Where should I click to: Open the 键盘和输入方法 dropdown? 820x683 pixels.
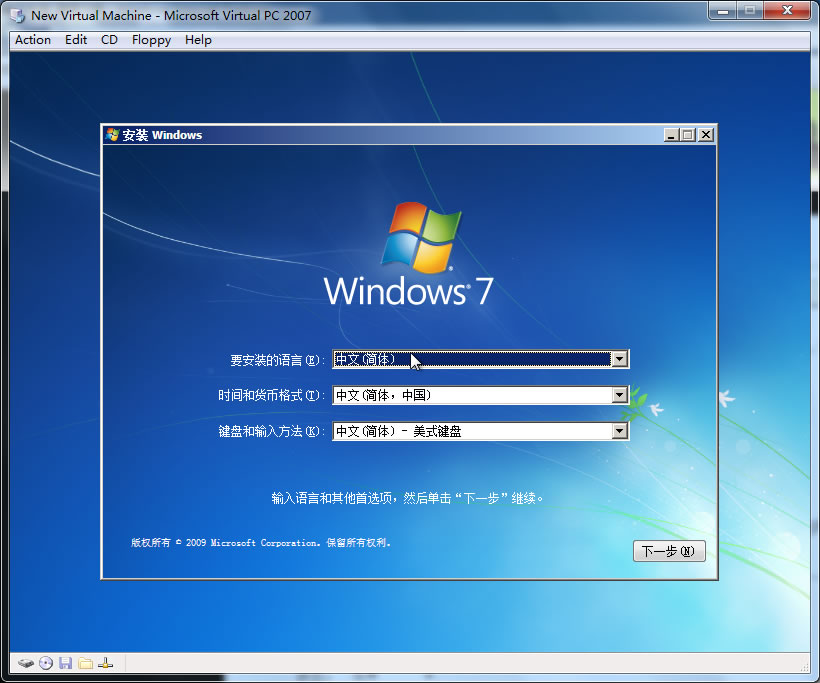click(621, 431)
